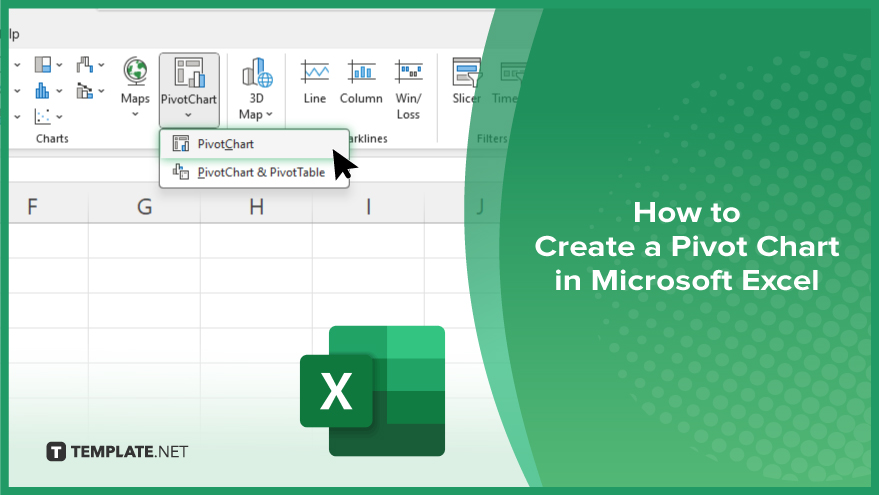
Task: Select column H header
Action: click(257, 207)
